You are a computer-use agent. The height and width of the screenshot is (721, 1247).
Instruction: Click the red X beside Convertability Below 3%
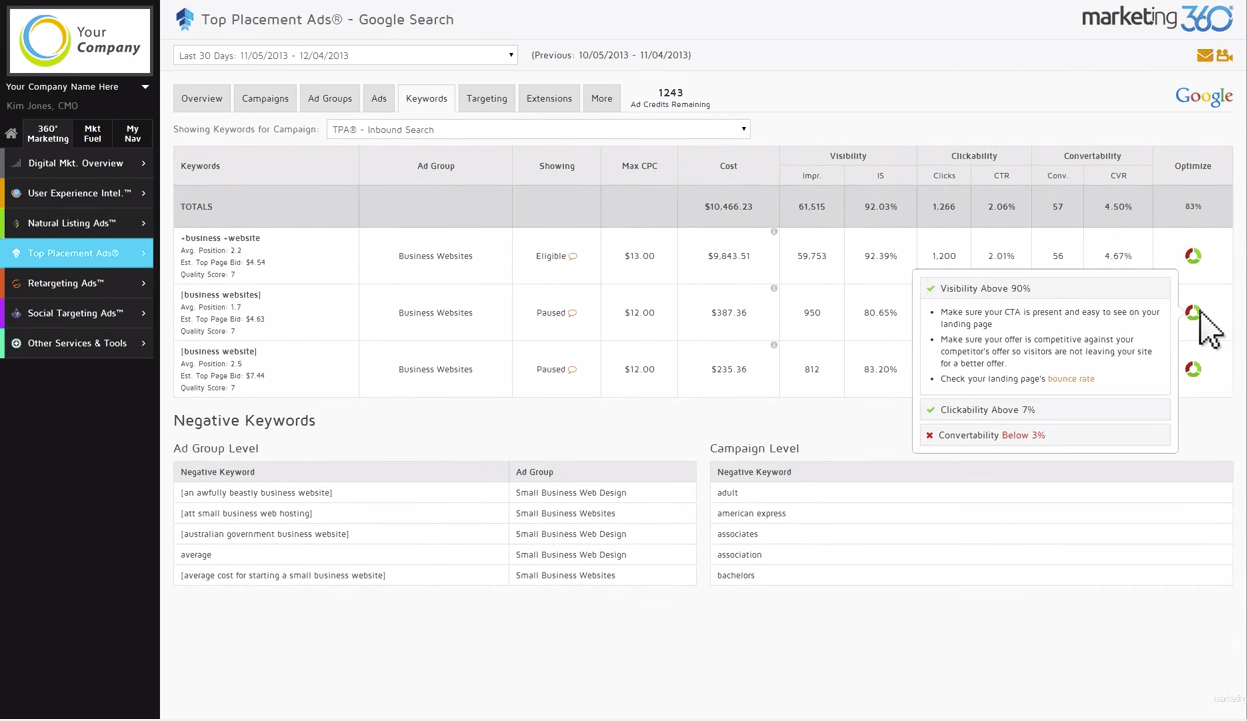pos(929,435)
